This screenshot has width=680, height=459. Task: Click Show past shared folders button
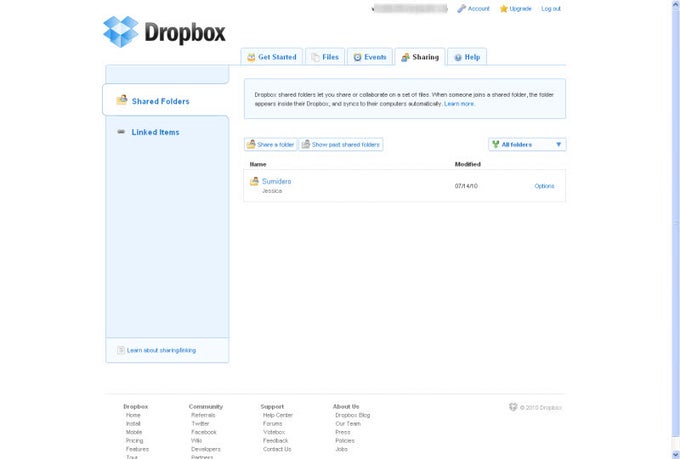(341, 144)
